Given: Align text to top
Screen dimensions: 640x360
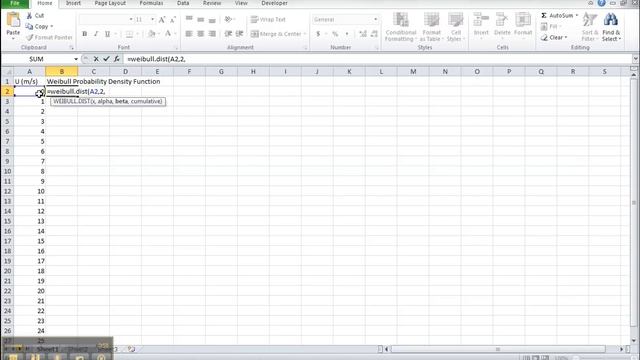Looking at the screenshot, I should tap(189, 19).
